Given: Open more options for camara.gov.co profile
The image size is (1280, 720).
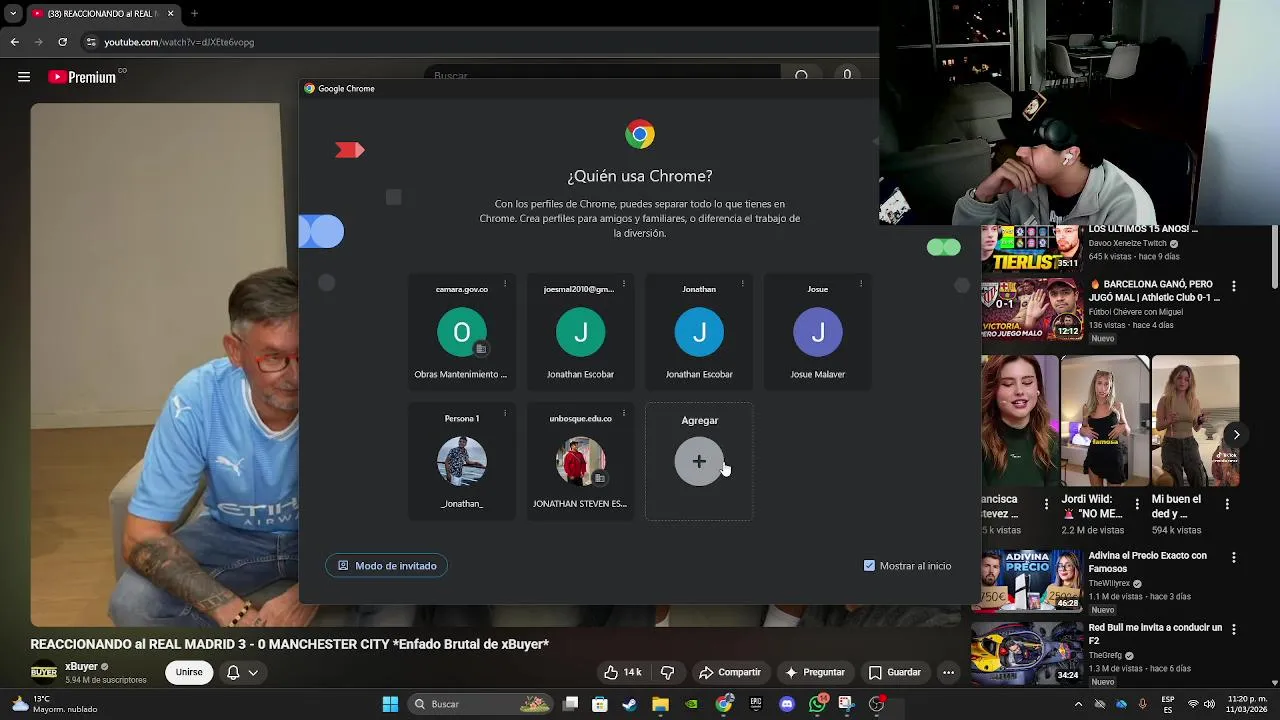Looking at the screenshot, I should coord(505,284).
